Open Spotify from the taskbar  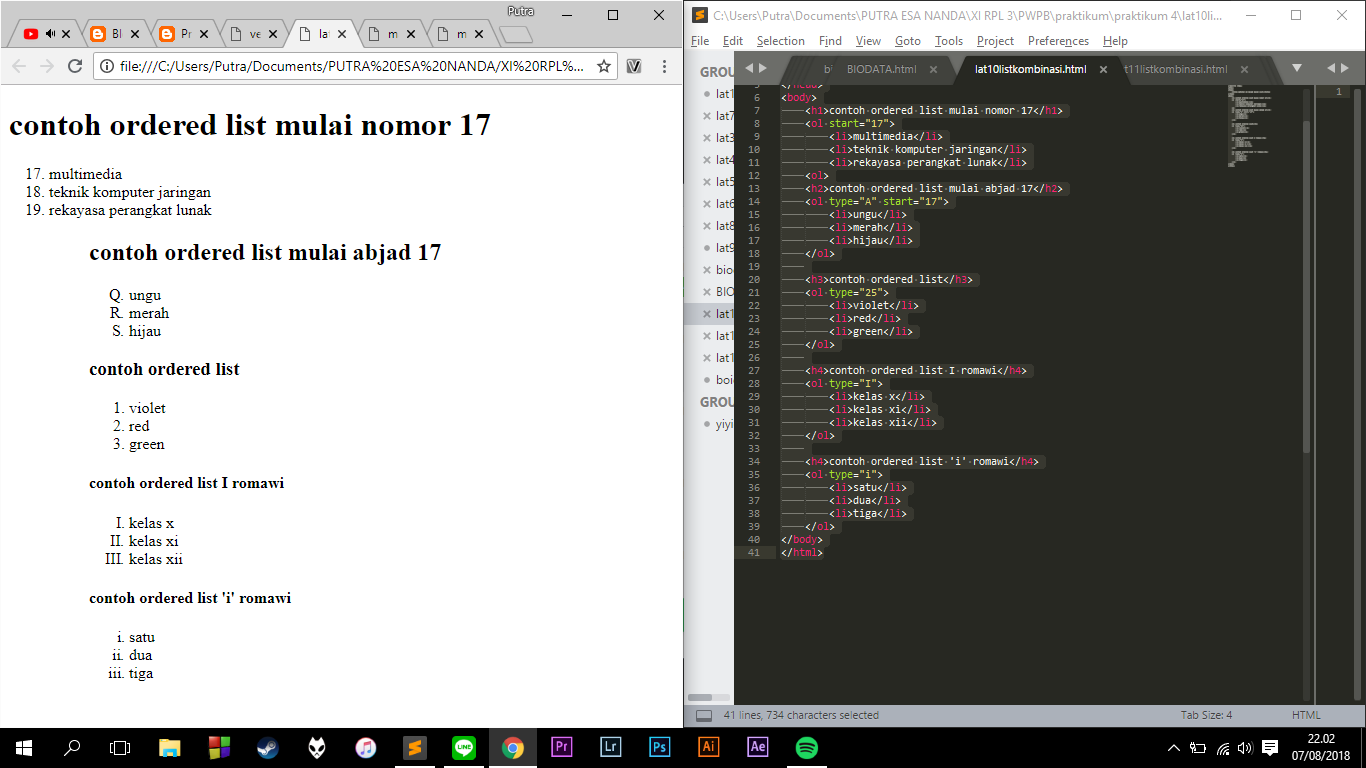coord(807,747)
